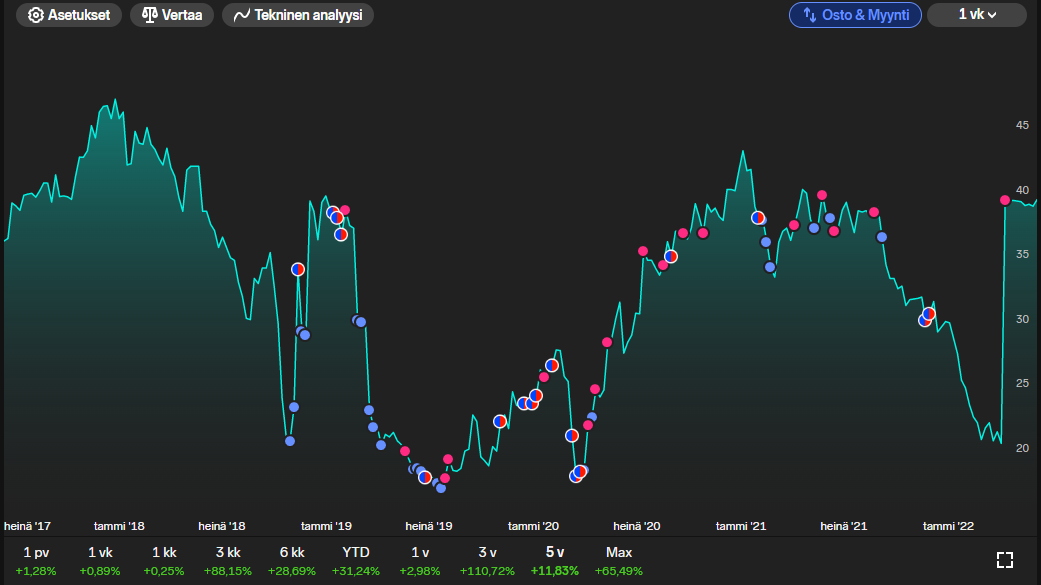The image size is (1041, 585).
Task: Select the YTD range
Action: coord(356,561)
